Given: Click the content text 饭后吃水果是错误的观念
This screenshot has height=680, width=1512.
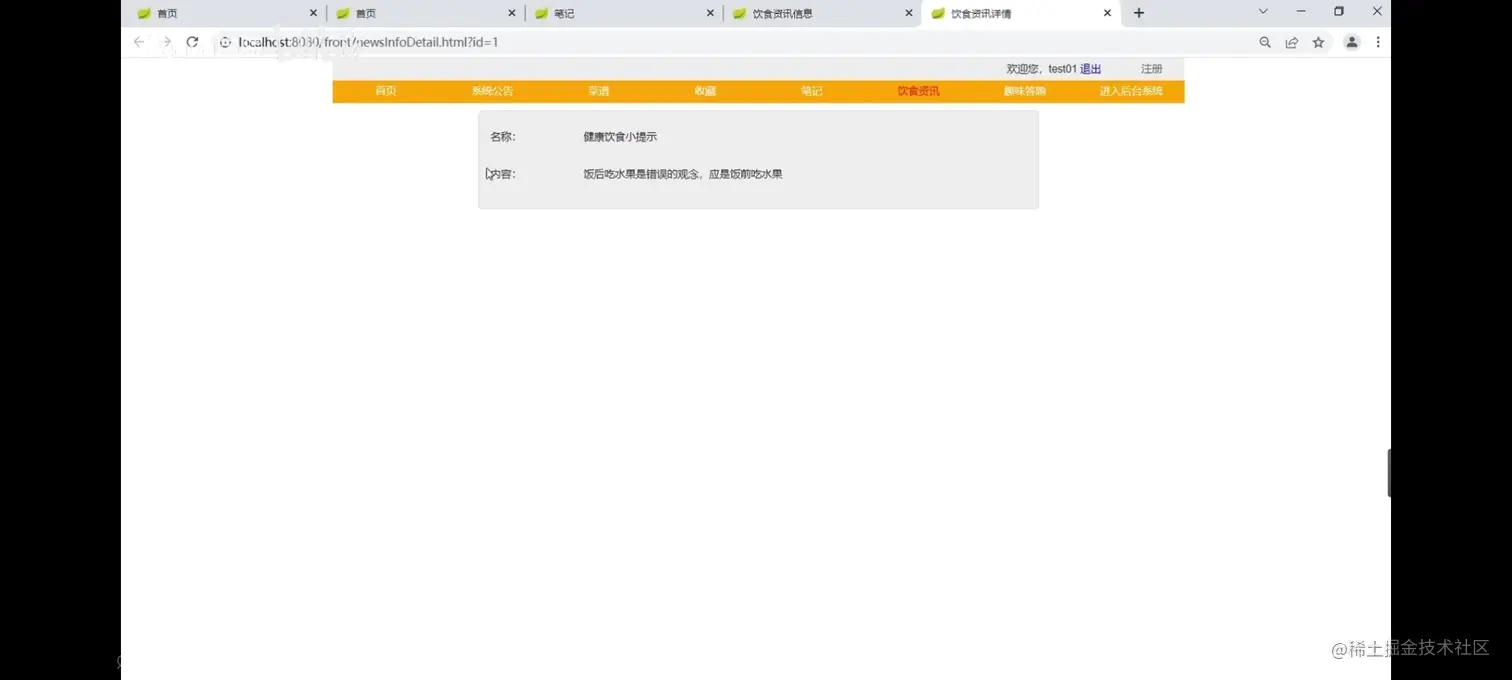Looking at the screenshot, I should (x=640, y=174).
